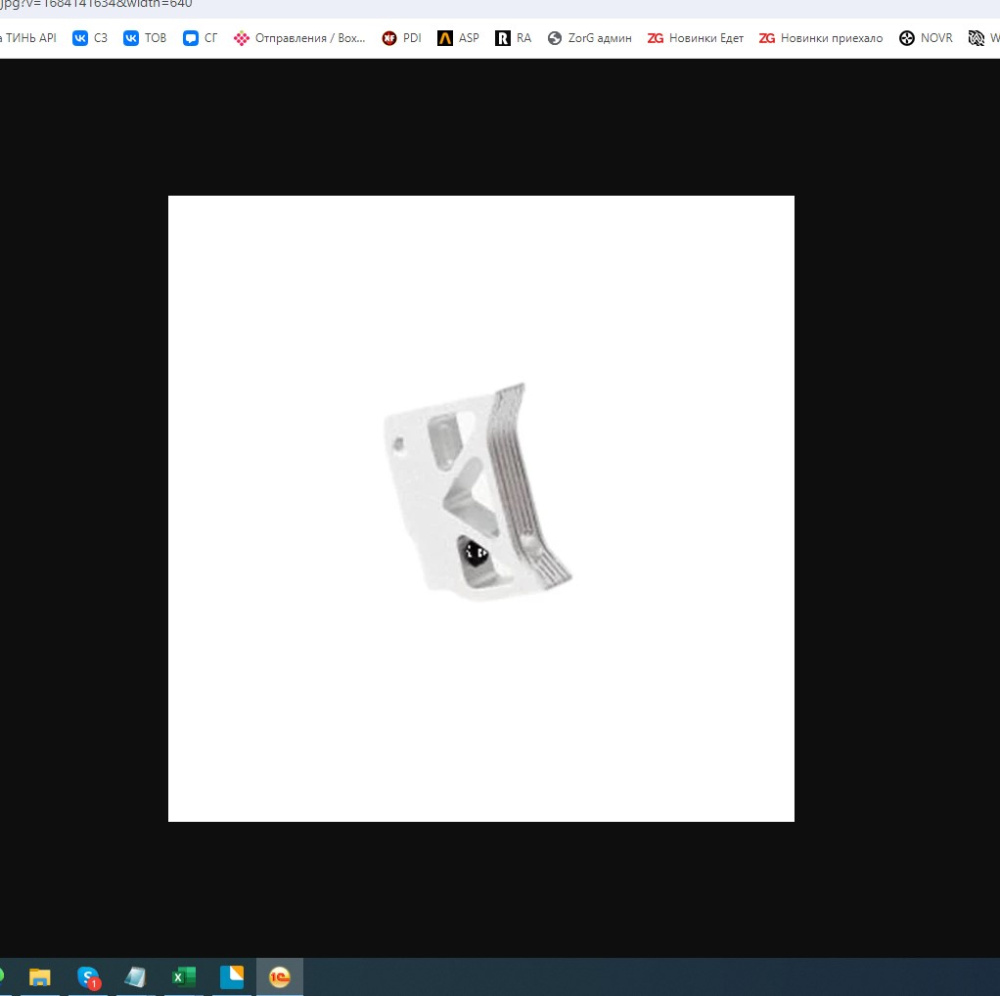Screen dimensions: 1000x996
Task: Open the blue-orange document app in taskbar
Action: [x=232, y=977]
